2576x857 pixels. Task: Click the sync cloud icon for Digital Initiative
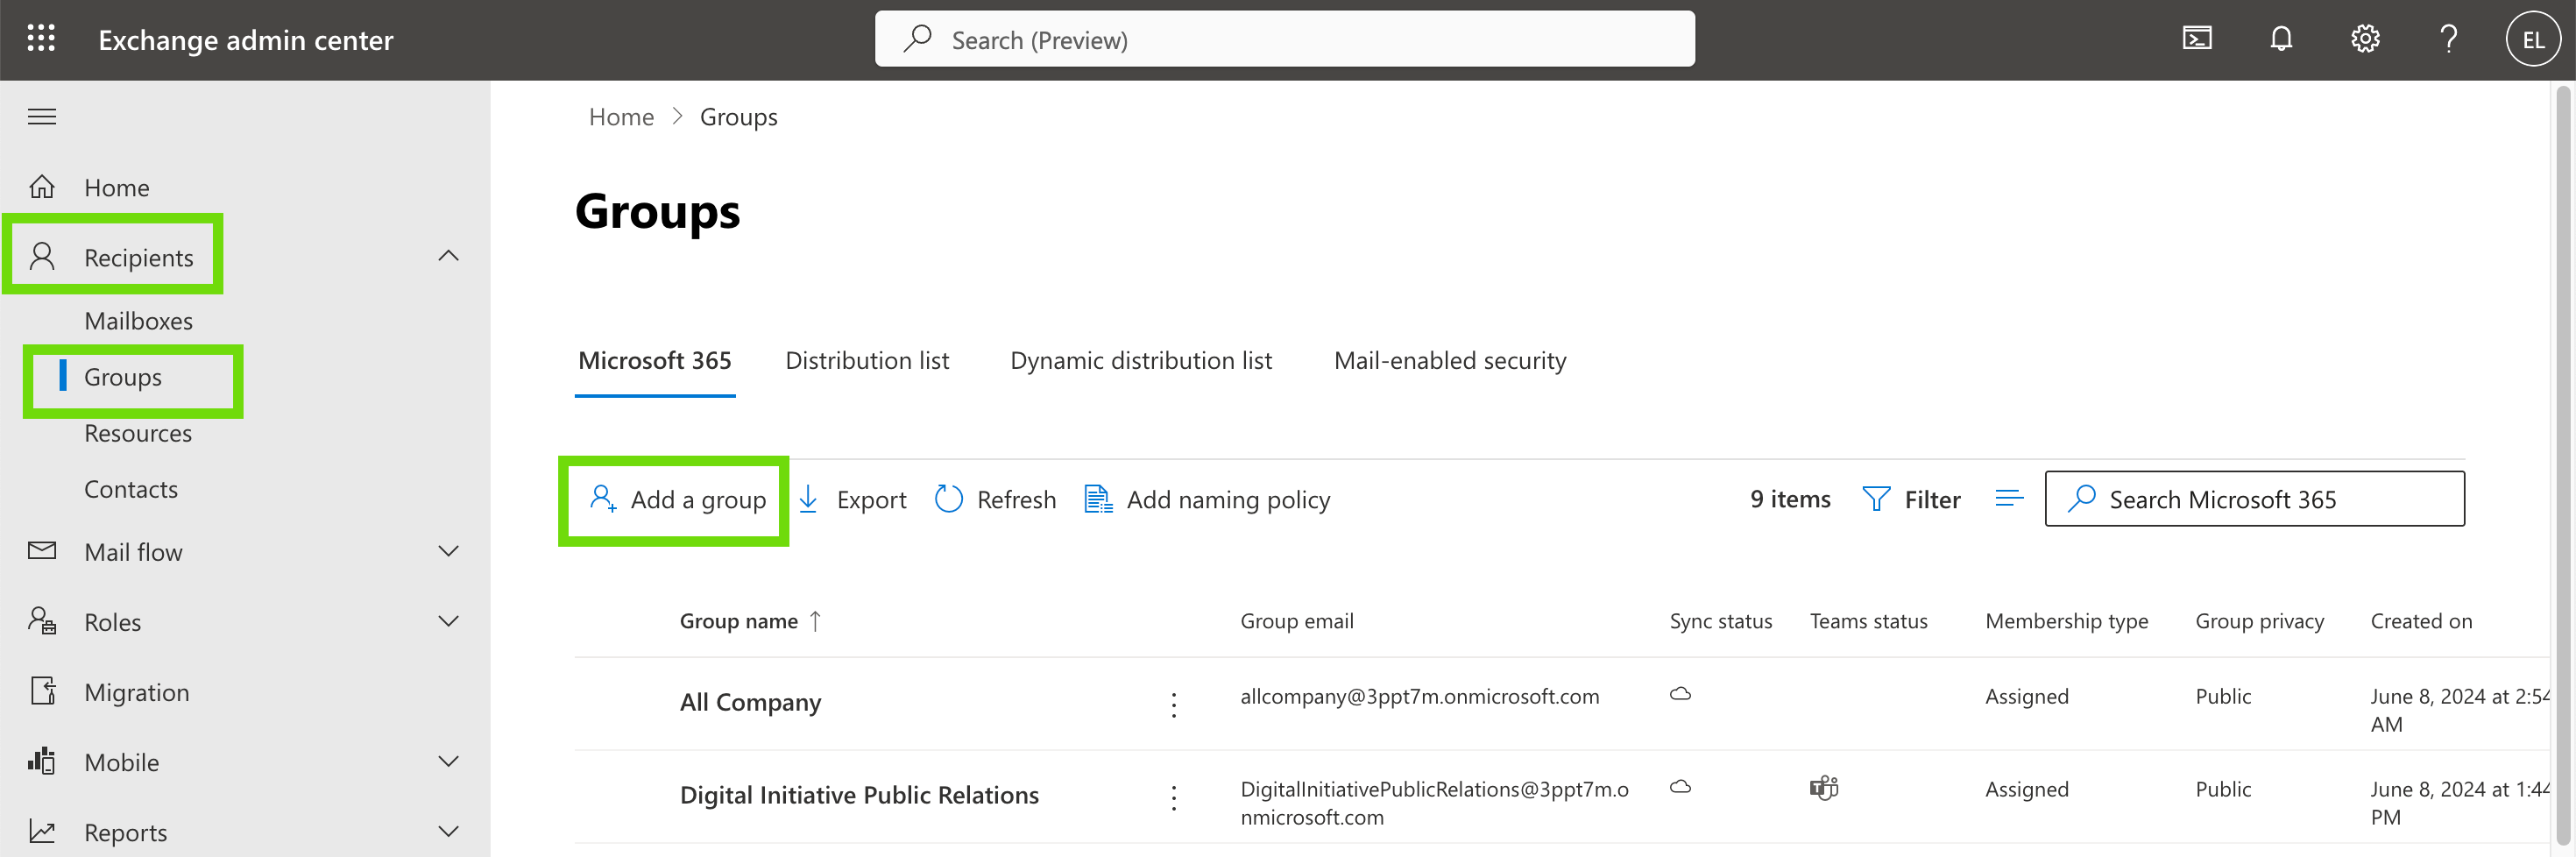tap(1681, 787)
